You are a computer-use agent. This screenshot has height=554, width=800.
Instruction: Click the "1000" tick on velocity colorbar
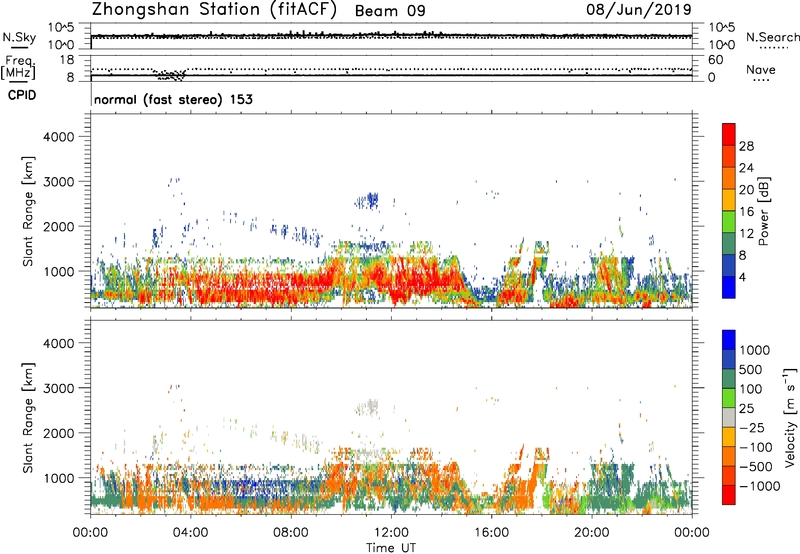coord(754,350)
